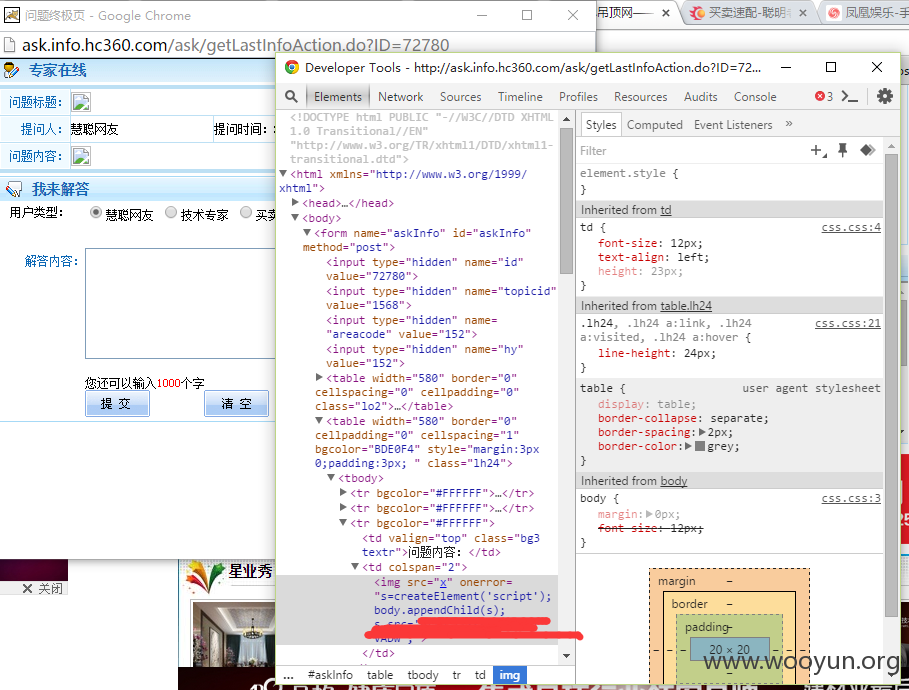
Task: Open css.css:21 source link
Action: pos(848,323)
